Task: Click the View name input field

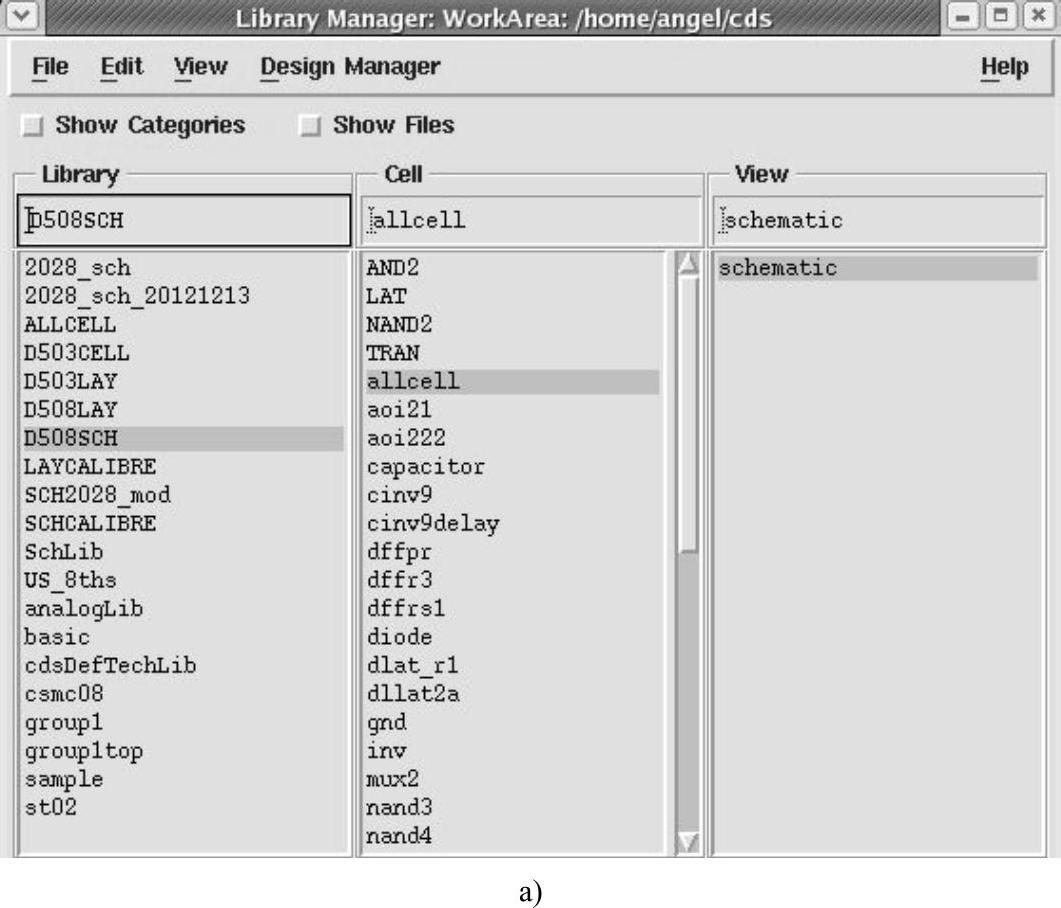Action: tap(882, 220)
